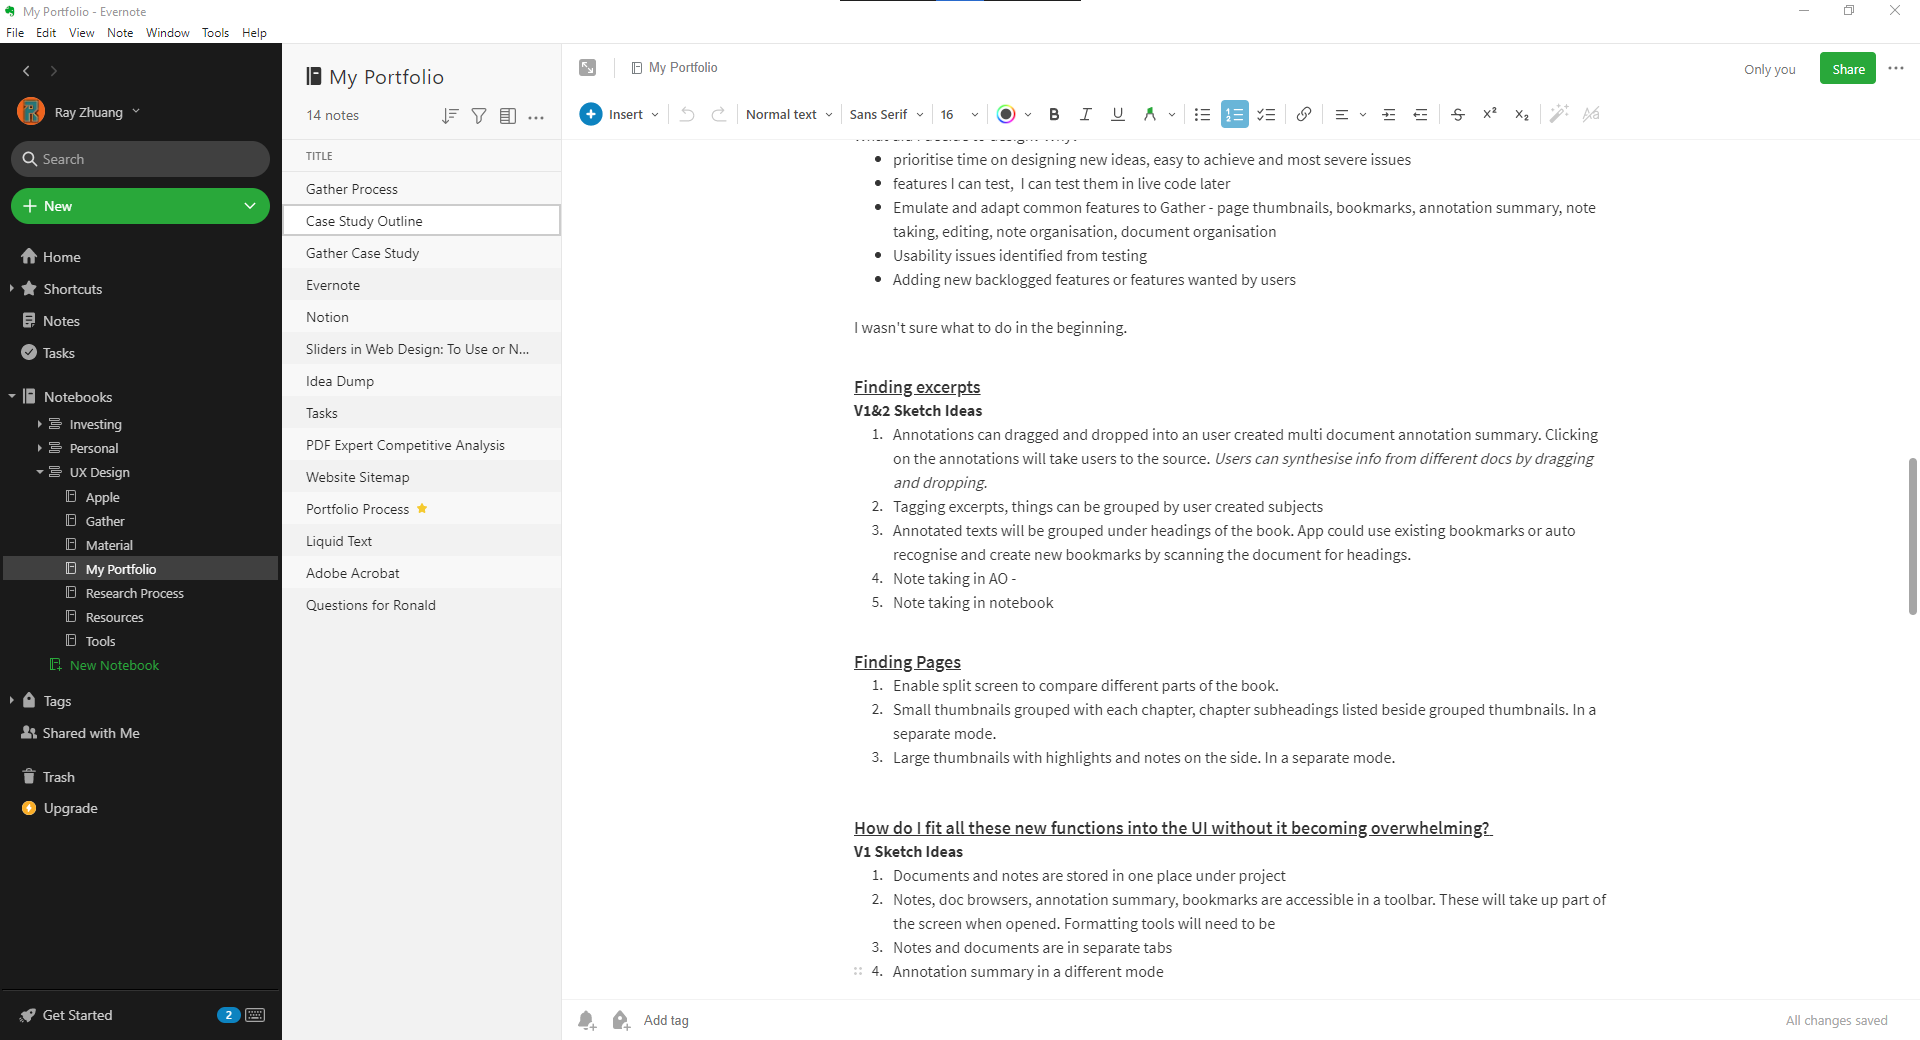The width and height of the screenshot is (1920, 1040).
Task: Insert a link using the link icon
Action: (1303, 114)
